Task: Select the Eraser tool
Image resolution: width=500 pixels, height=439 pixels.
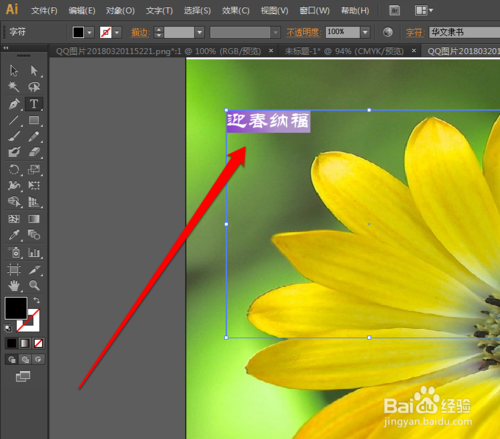Action: 34,153
